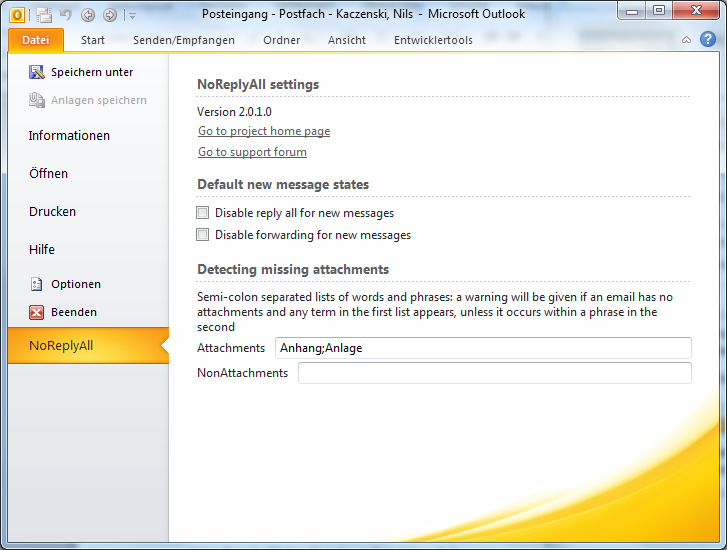Click the Outlook Help question mark icon
Viewport: 727px width, 550px height.
(708, 39)
